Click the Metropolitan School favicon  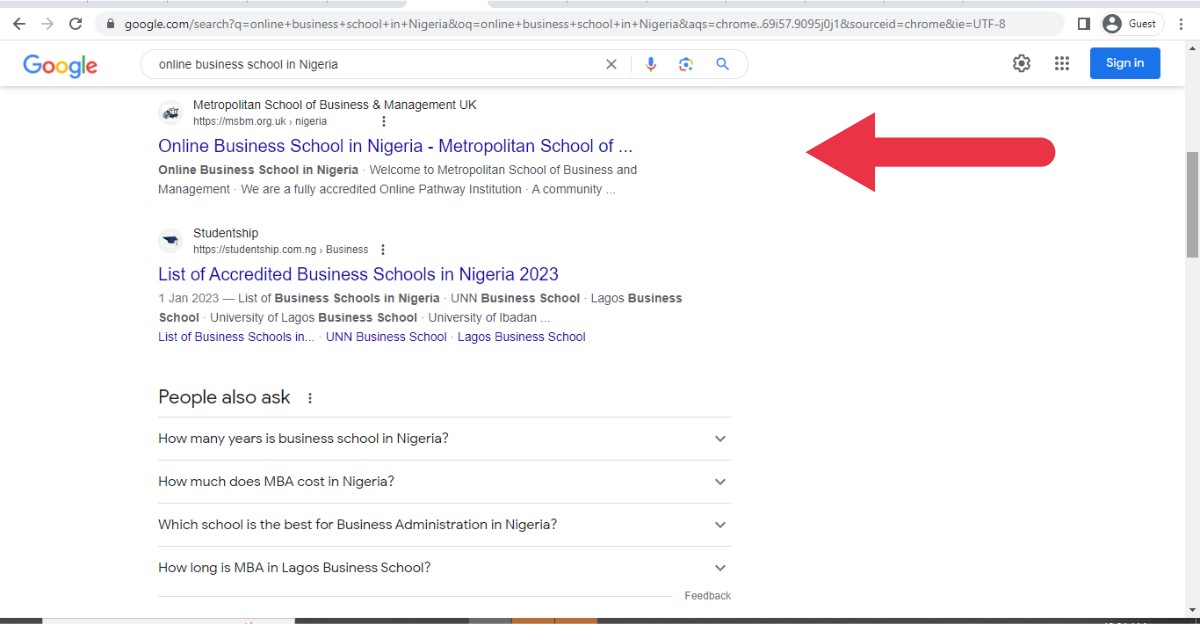pos(171,112)
